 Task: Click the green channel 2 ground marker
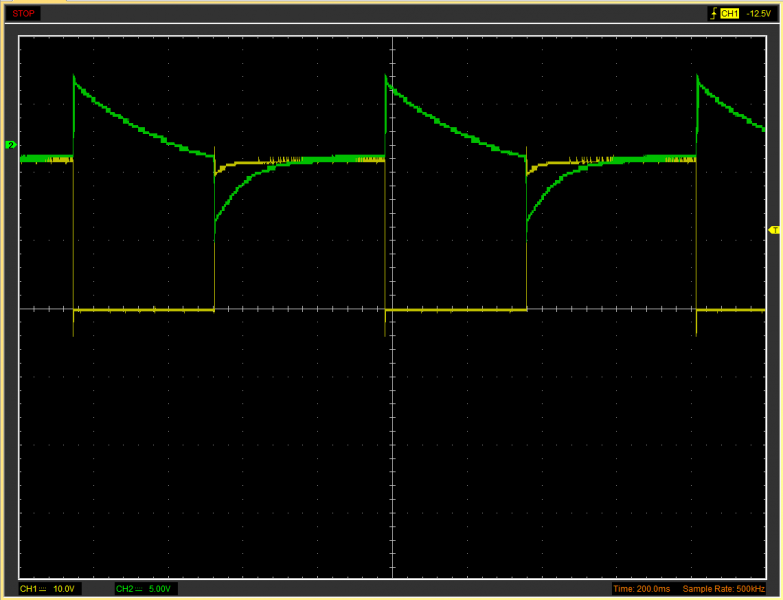tap(12, 145)
